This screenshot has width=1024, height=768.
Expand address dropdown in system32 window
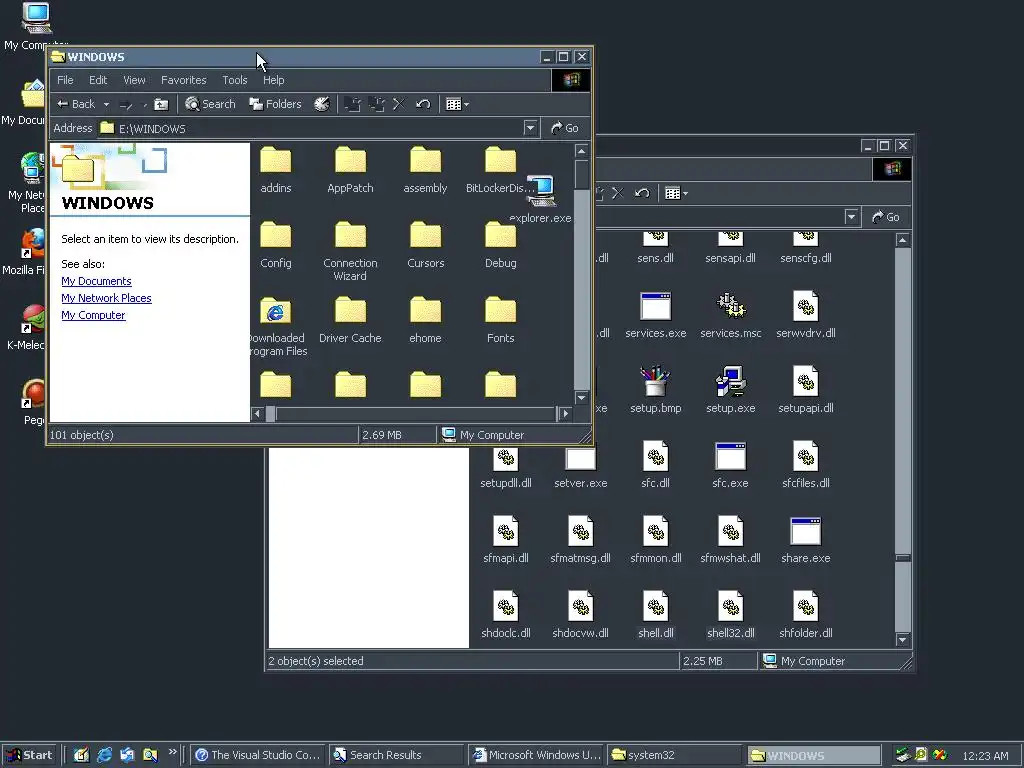[851, 217]
